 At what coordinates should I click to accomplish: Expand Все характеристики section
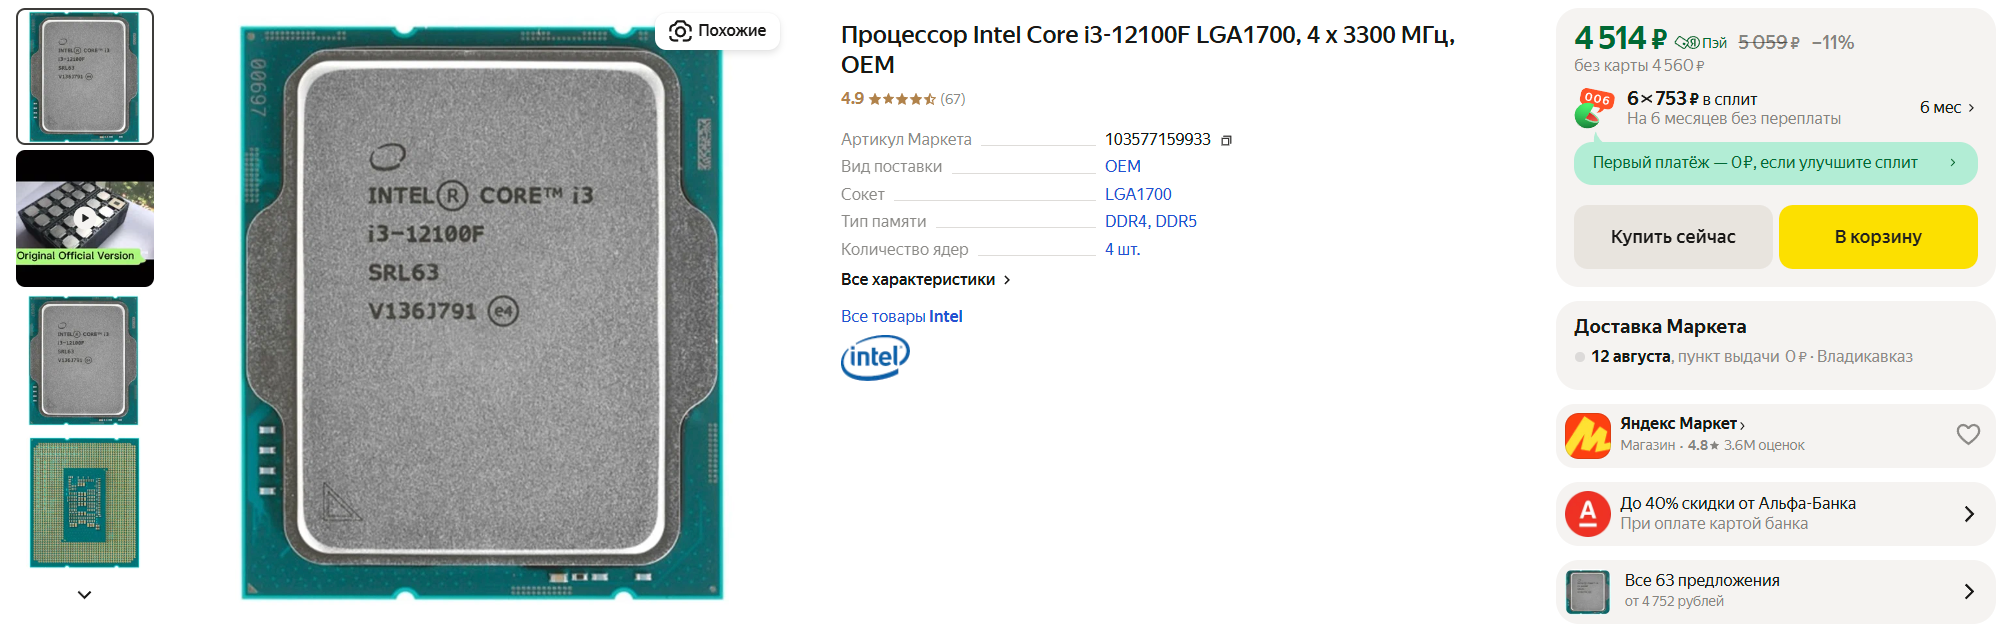[x=925, y=280]
